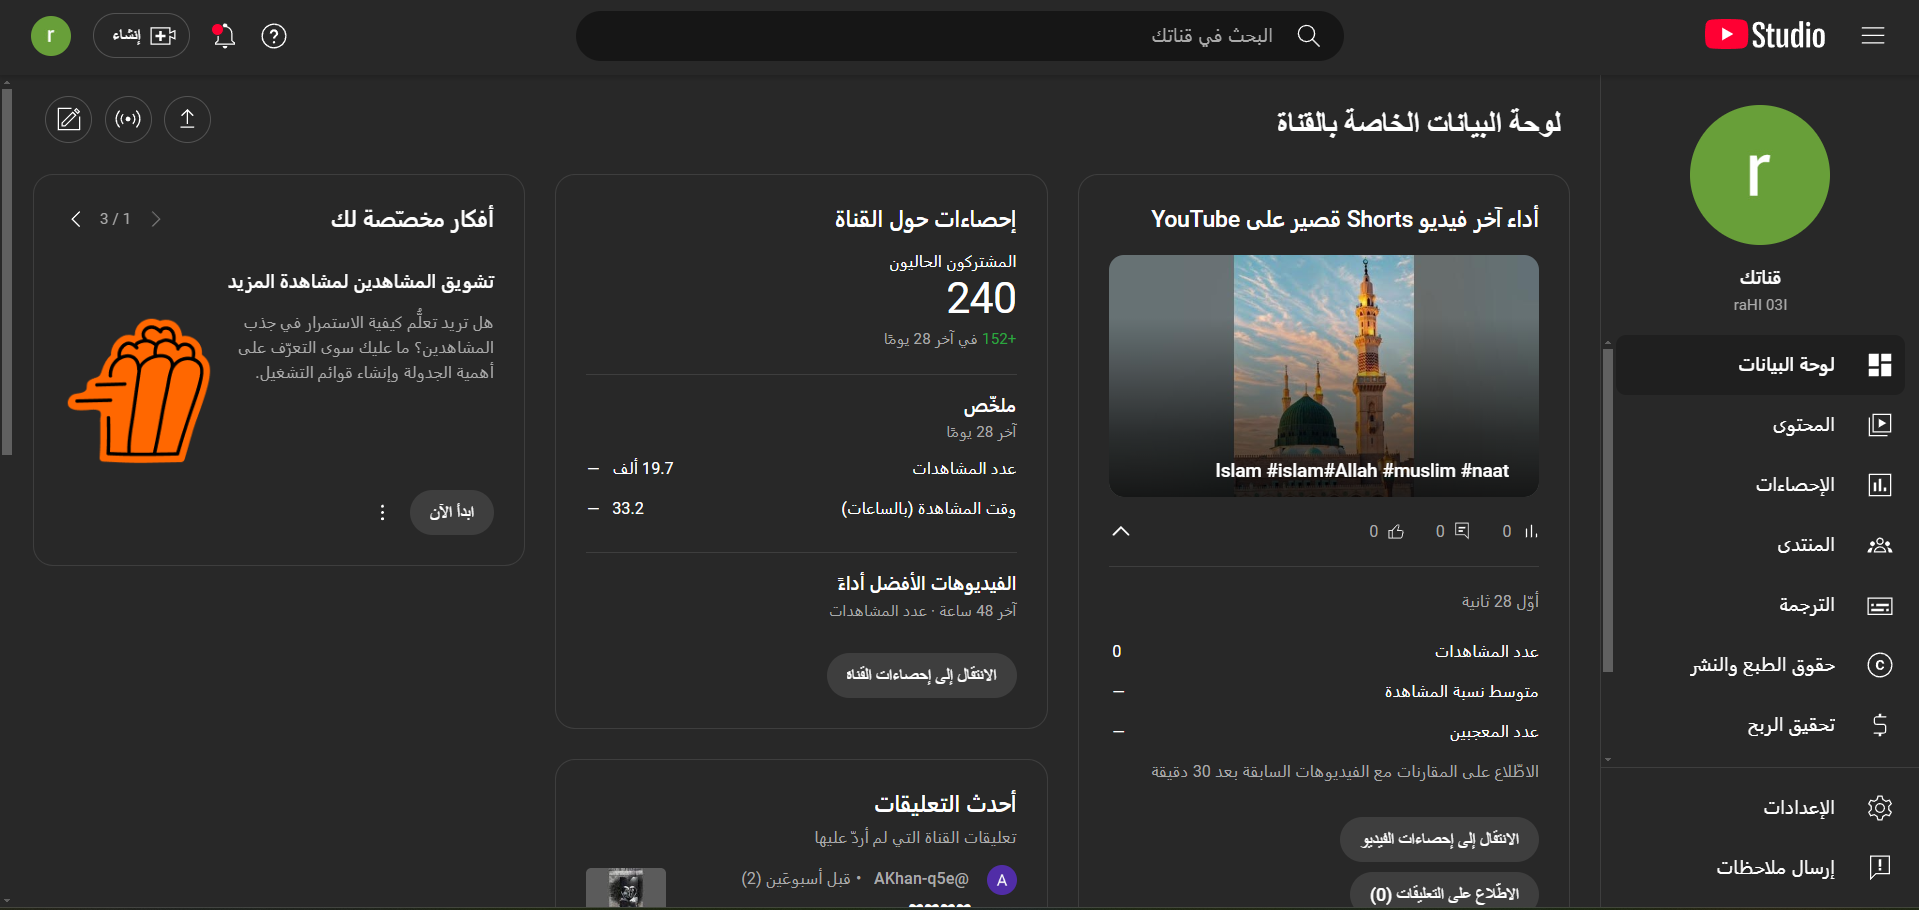
Task: Select لوحة البيانات dashboard menu item
Action: point(1759,365)
